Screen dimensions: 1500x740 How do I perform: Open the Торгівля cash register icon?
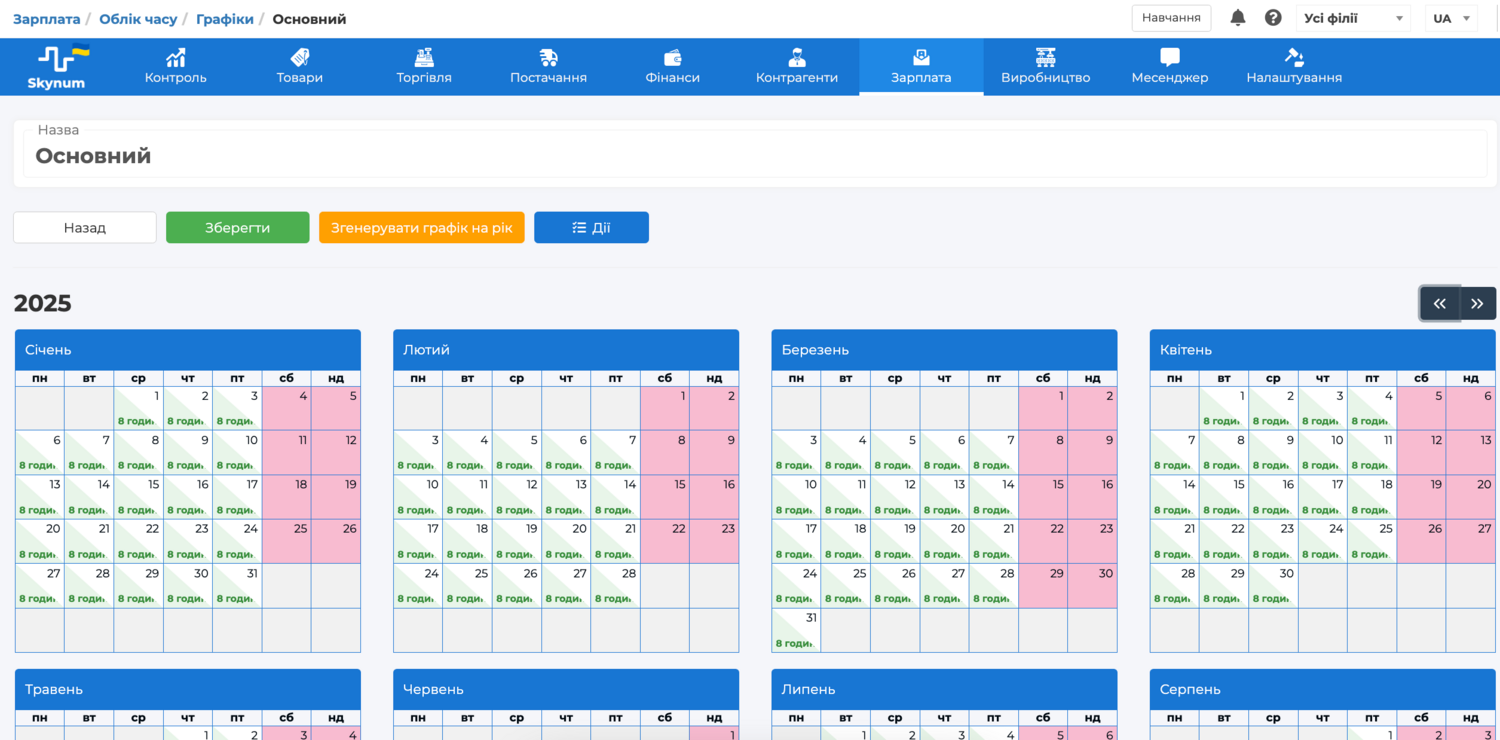(424, 57)
